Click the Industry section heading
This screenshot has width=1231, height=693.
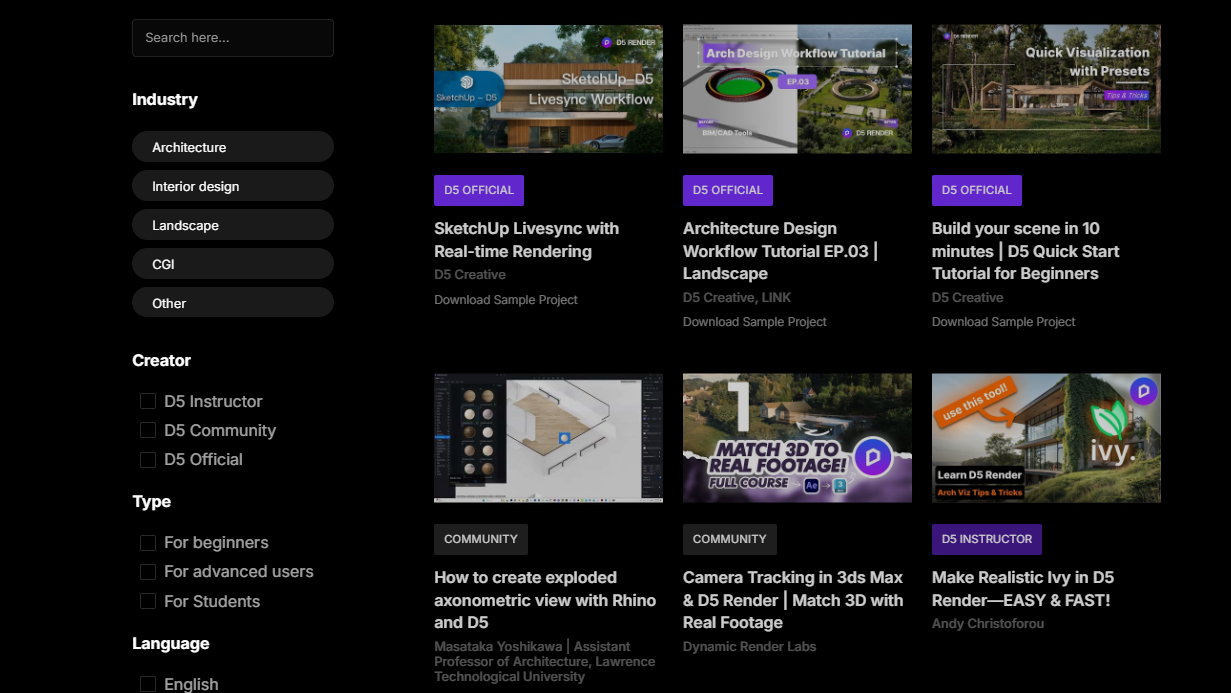pyautogui.click(x=165, y=100)
